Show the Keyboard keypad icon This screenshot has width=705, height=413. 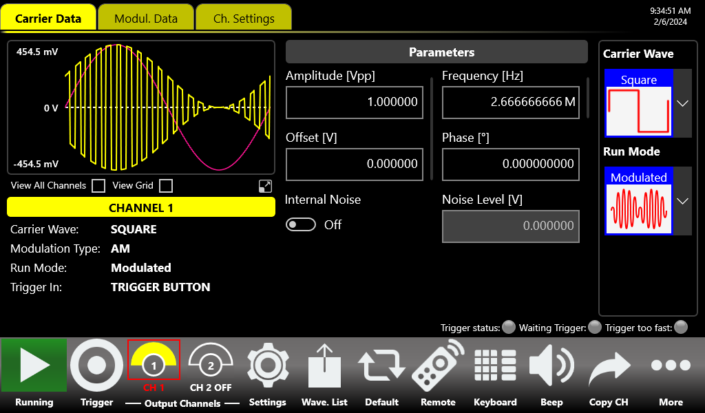[x=495, y=366]
